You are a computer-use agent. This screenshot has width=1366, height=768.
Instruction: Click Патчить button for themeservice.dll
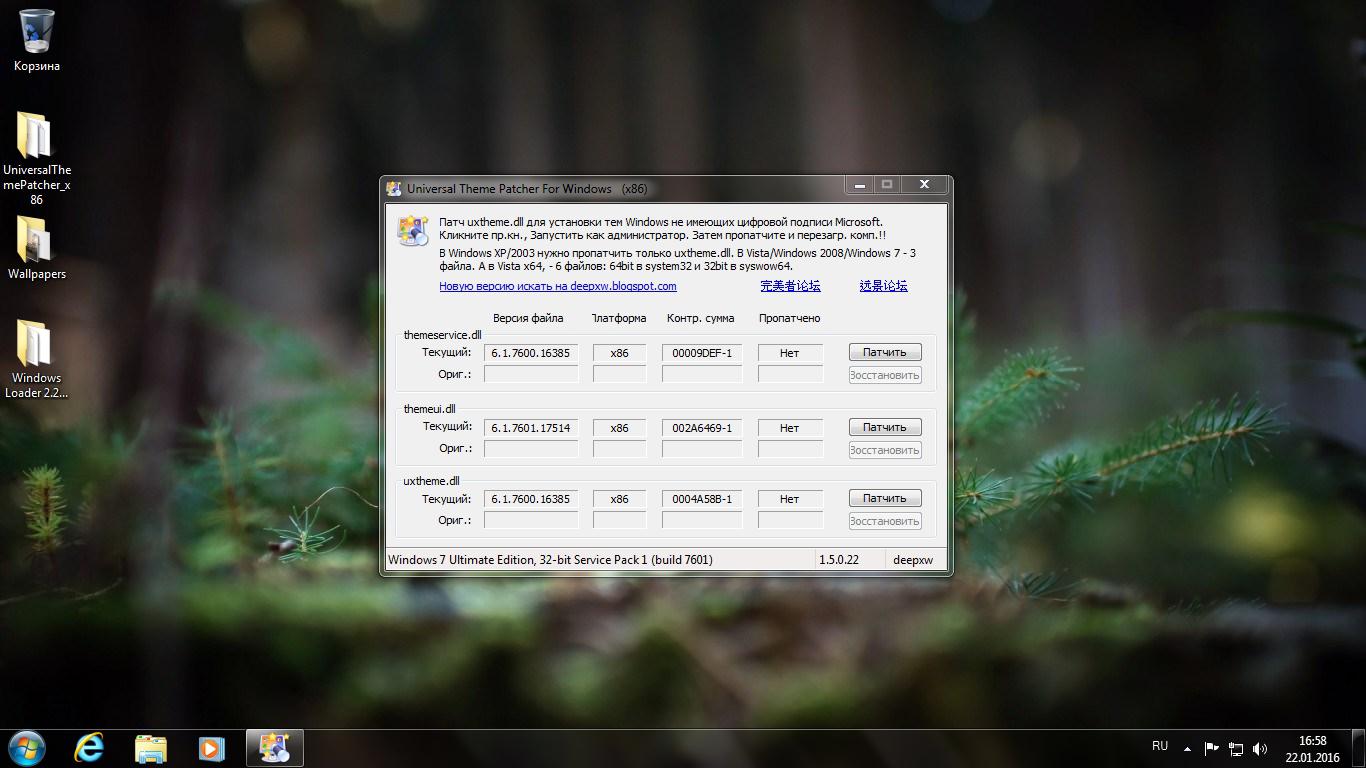pos(885,352)
